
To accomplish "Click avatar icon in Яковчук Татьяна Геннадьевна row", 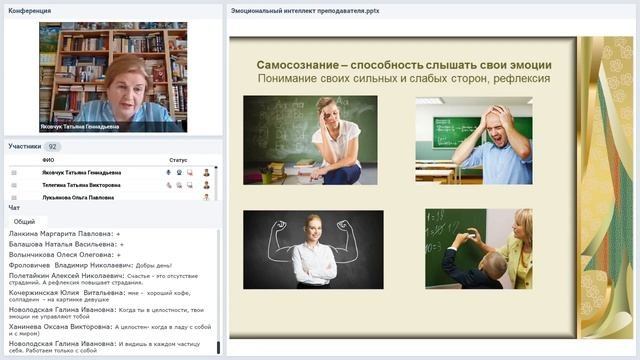I will point(207,173).
